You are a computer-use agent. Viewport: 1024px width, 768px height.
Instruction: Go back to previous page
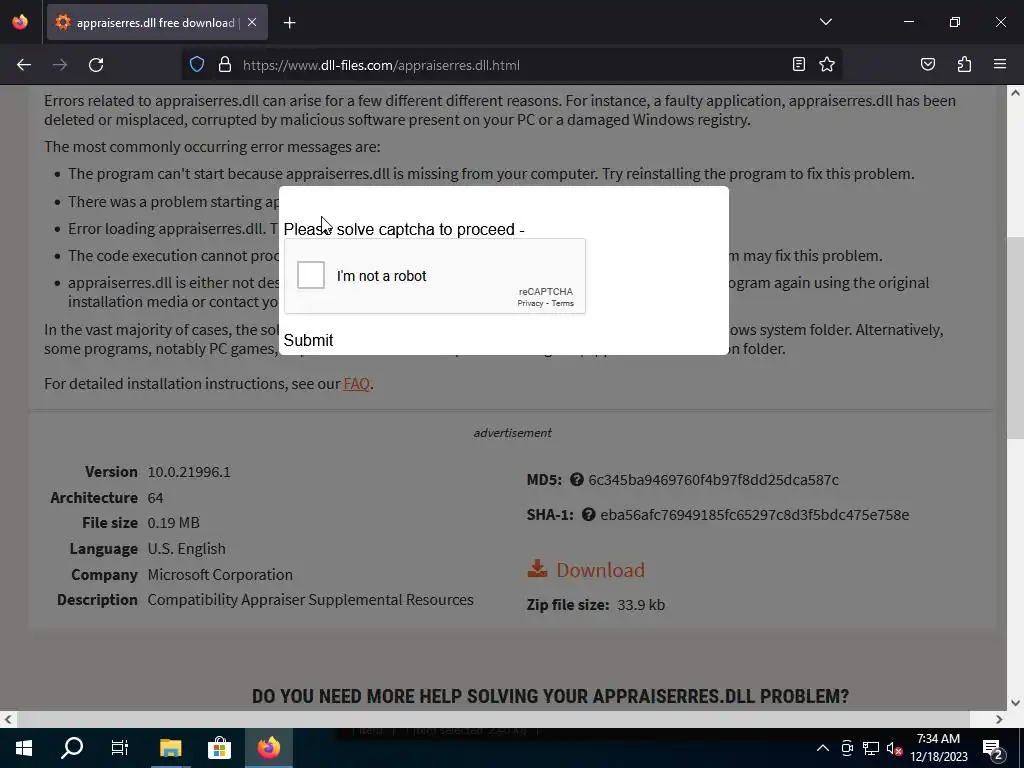24,65
